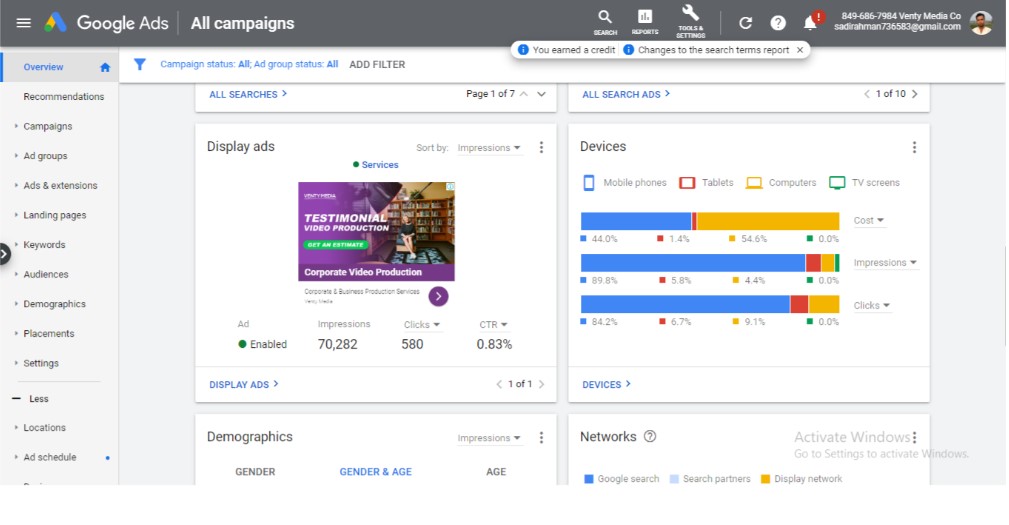Screen dimensions: 1009x525
Task: Click the Corporate Video Production ad thumbnail
Action: tap(376, 231)
